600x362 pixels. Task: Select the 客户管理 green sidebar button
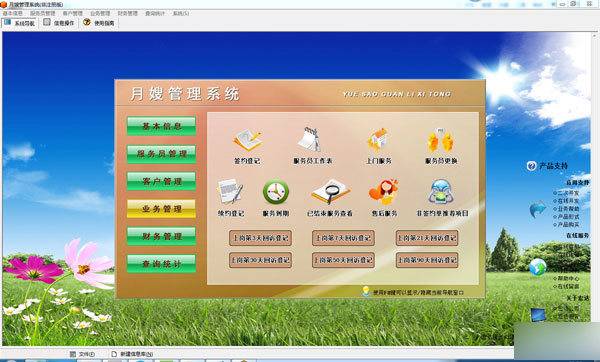pyautogui.click(x=161, y=181)
